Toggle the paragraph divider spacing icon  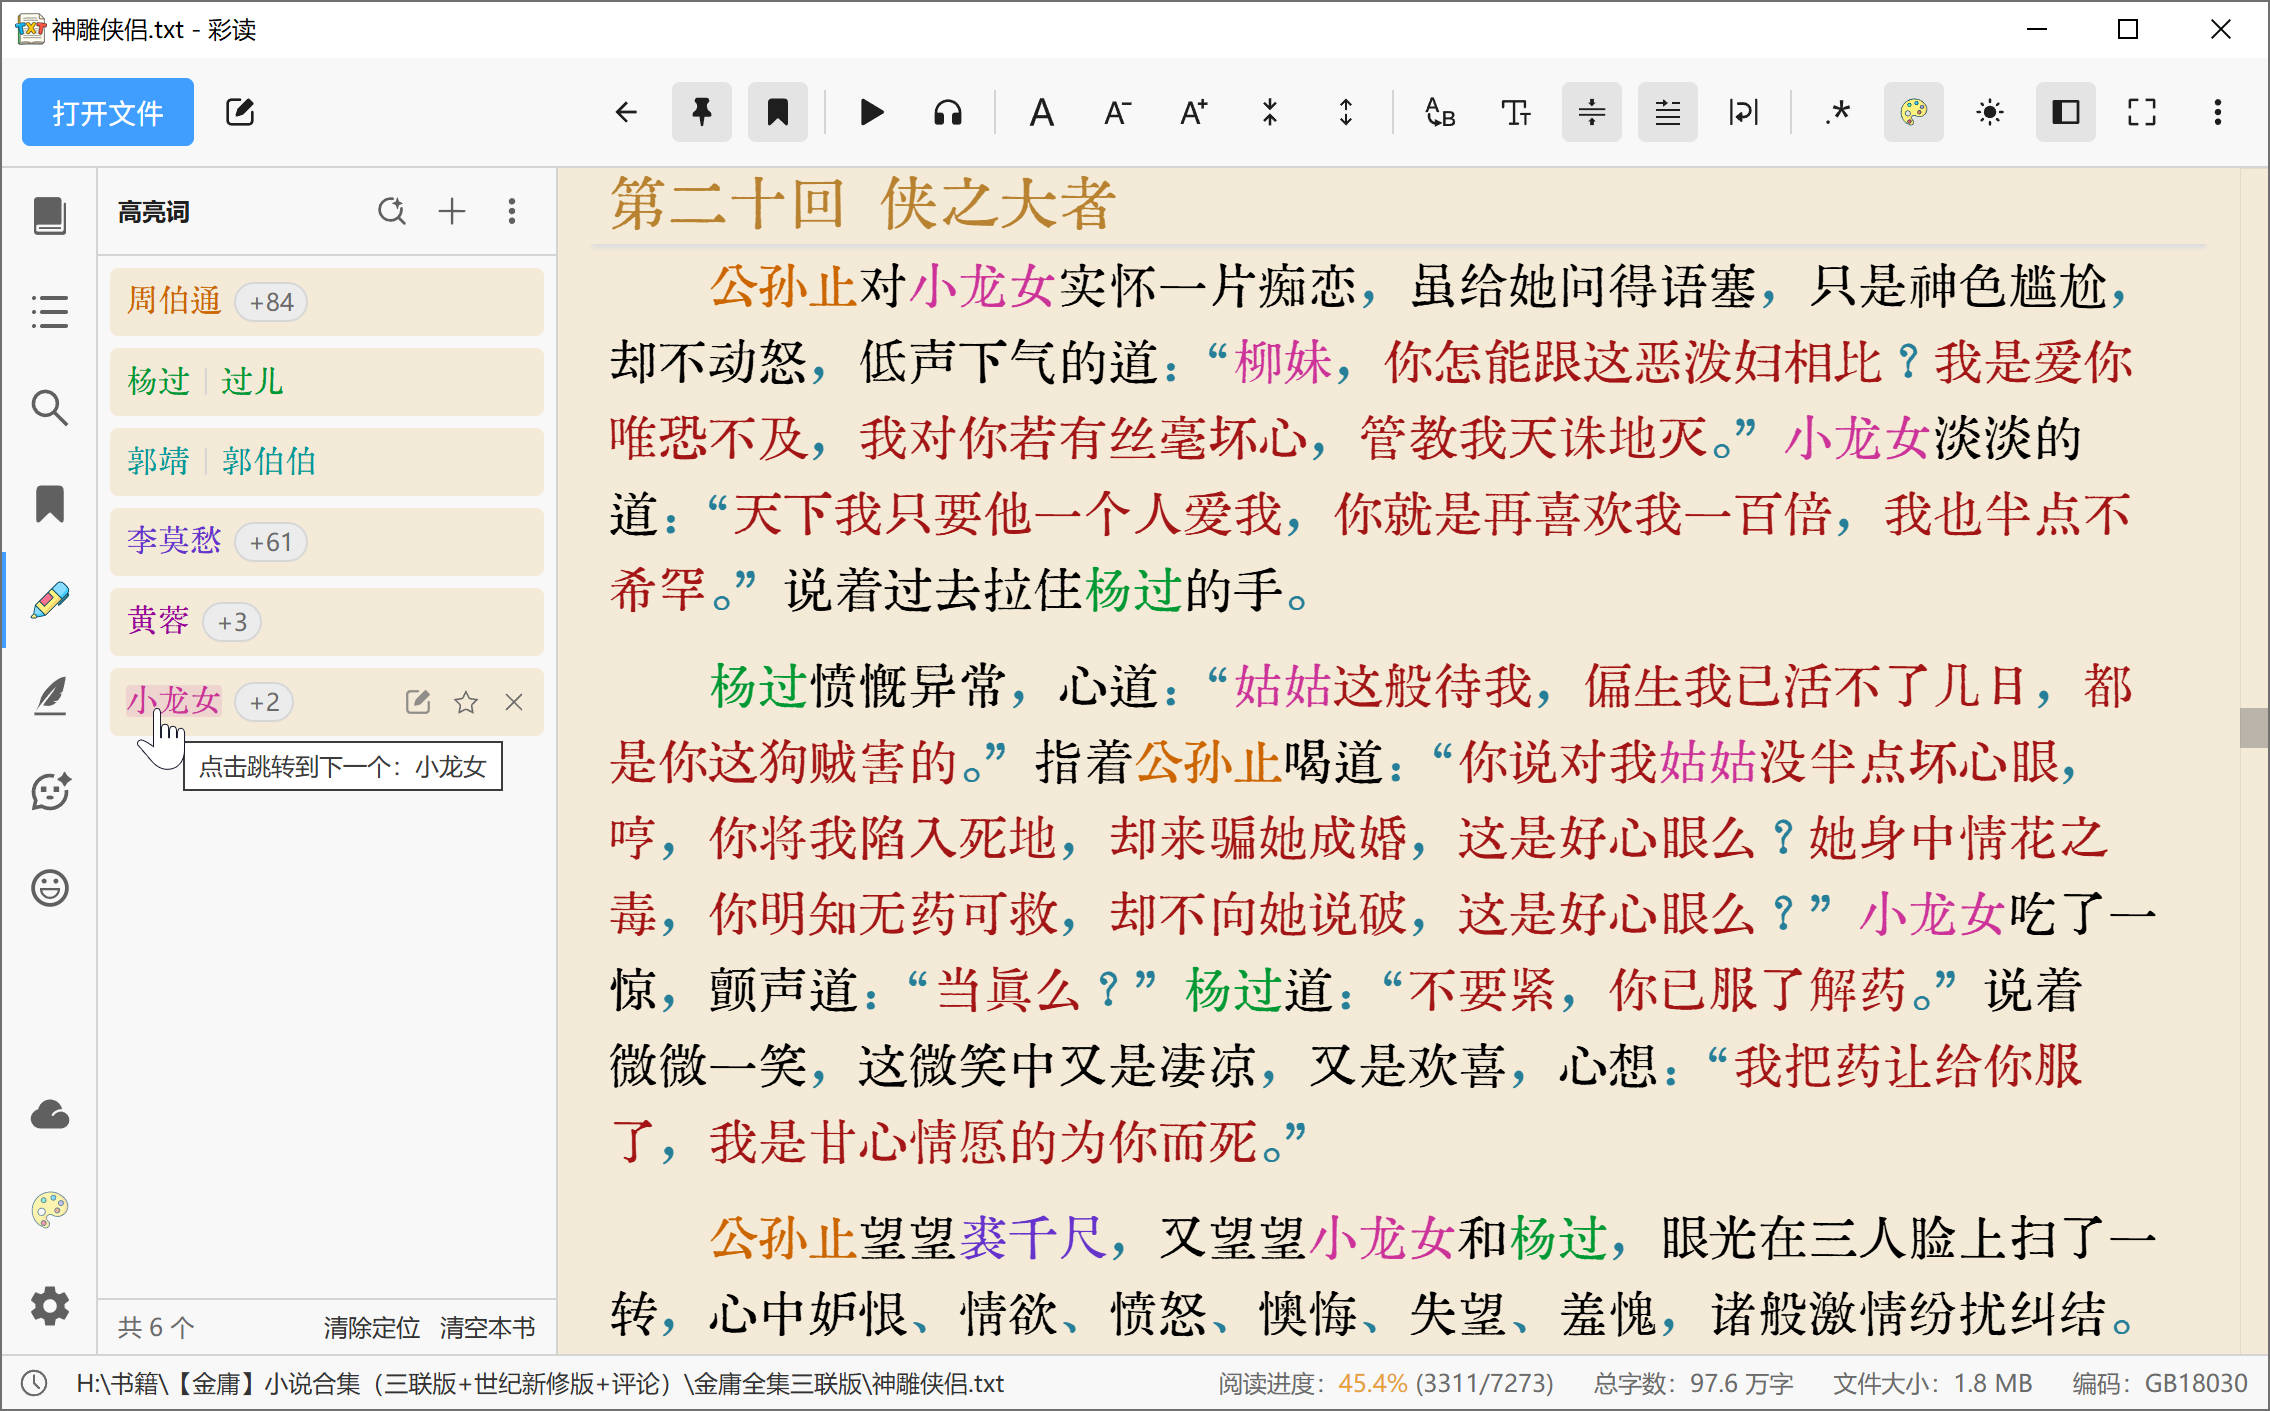pyautogui.click(x=1592, y=112)
